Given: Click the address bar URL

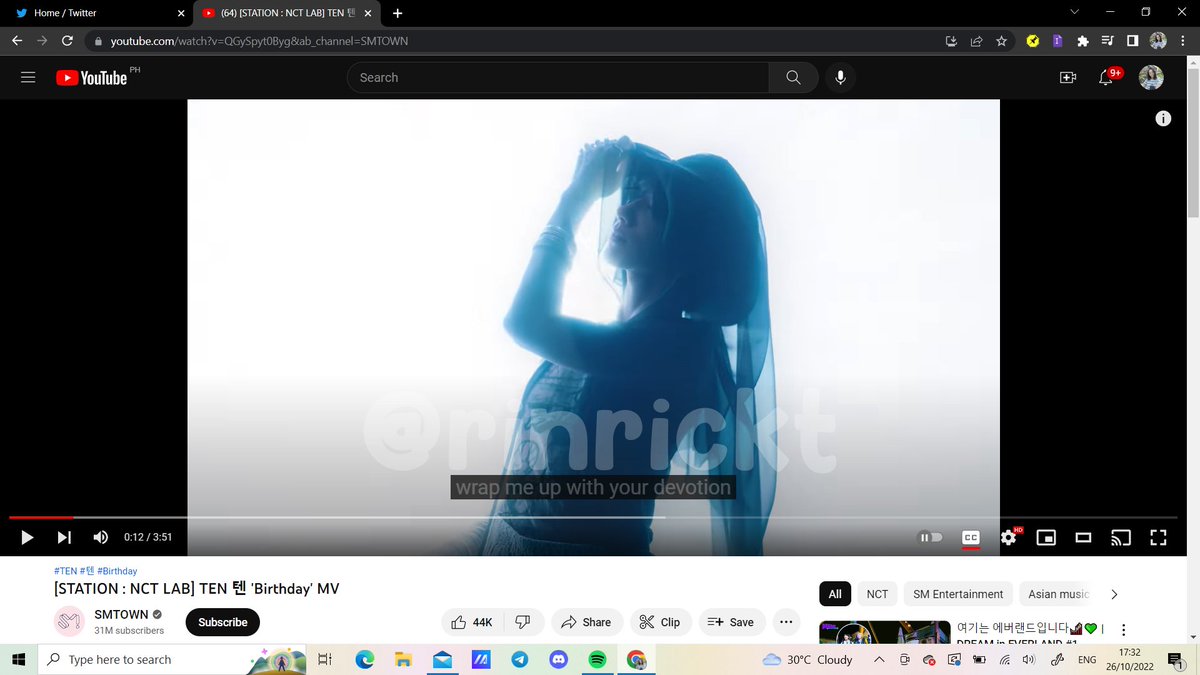Looking at the screenshot, I should click(x=259, y=41).
